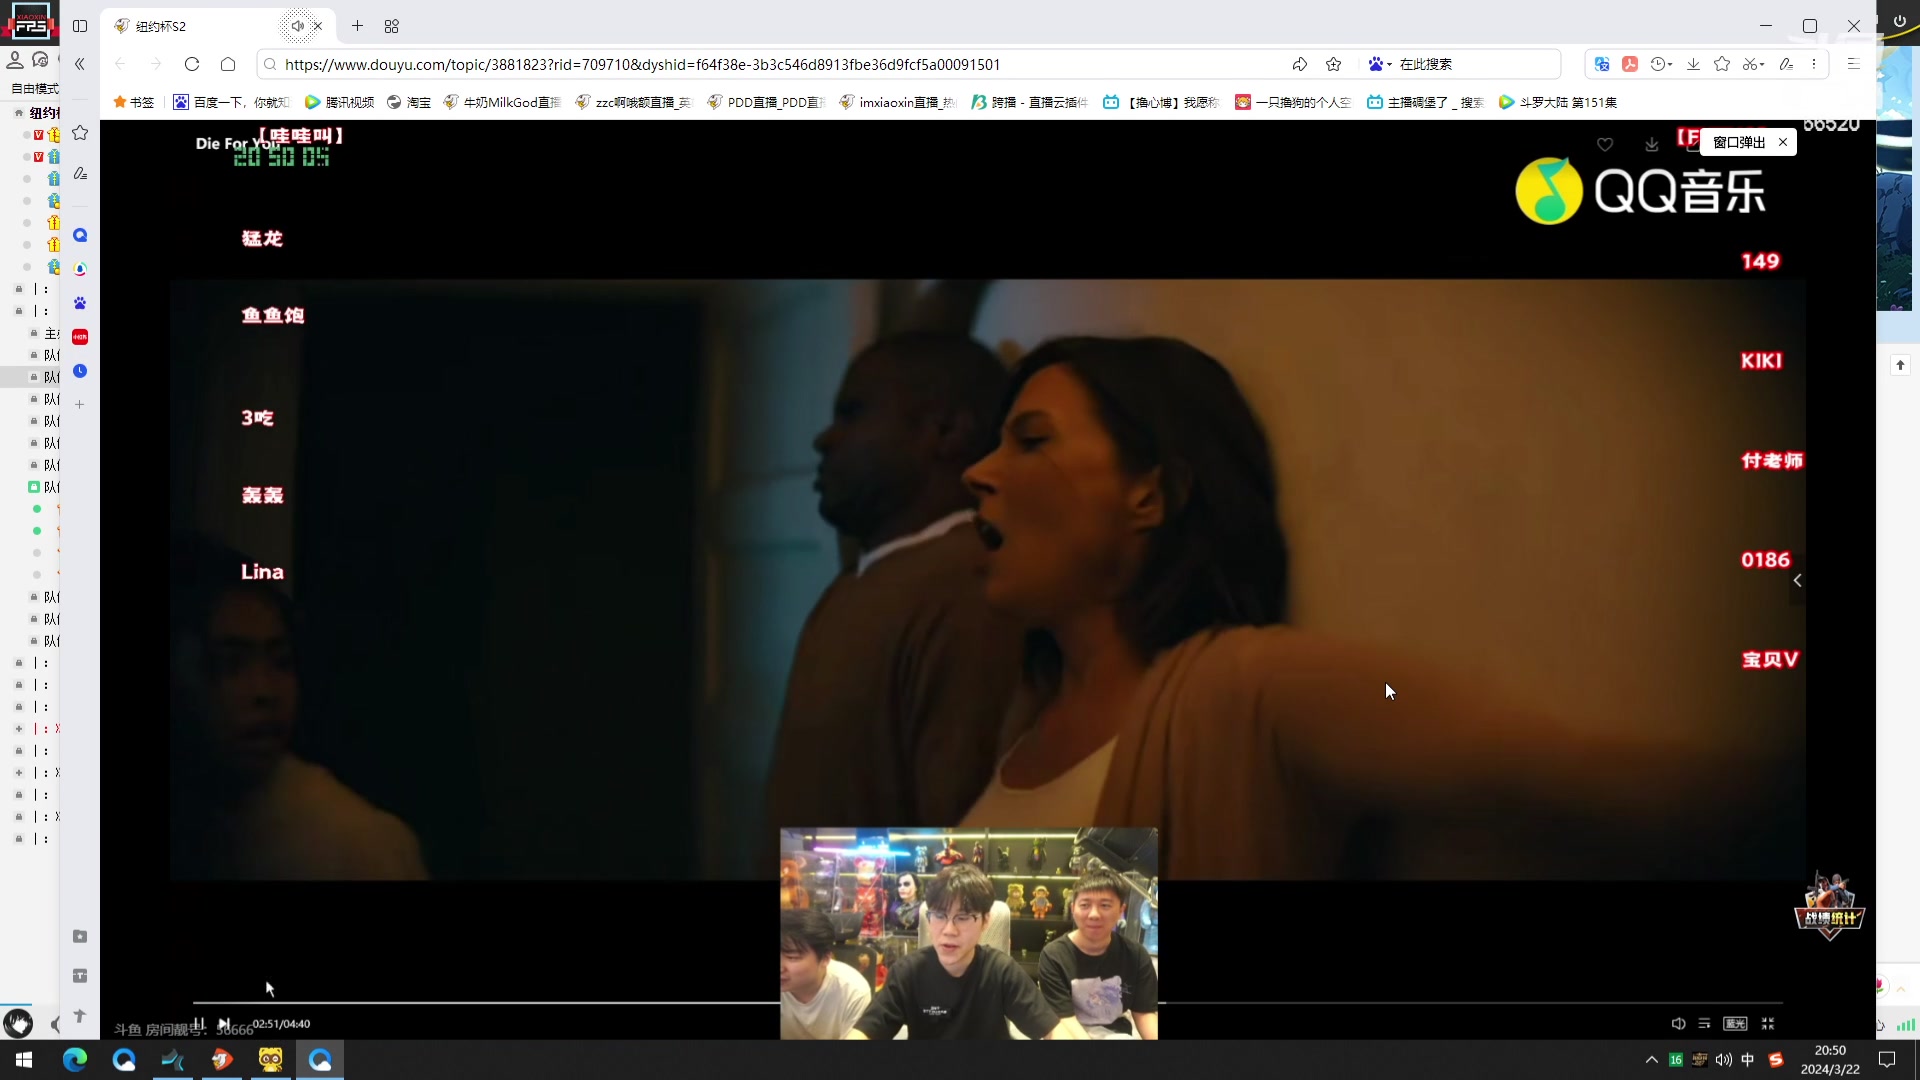This screenshot has height=1080, width=1920.
Task: Click the streamer webcam overlay
Action: [x=969, y=934]
